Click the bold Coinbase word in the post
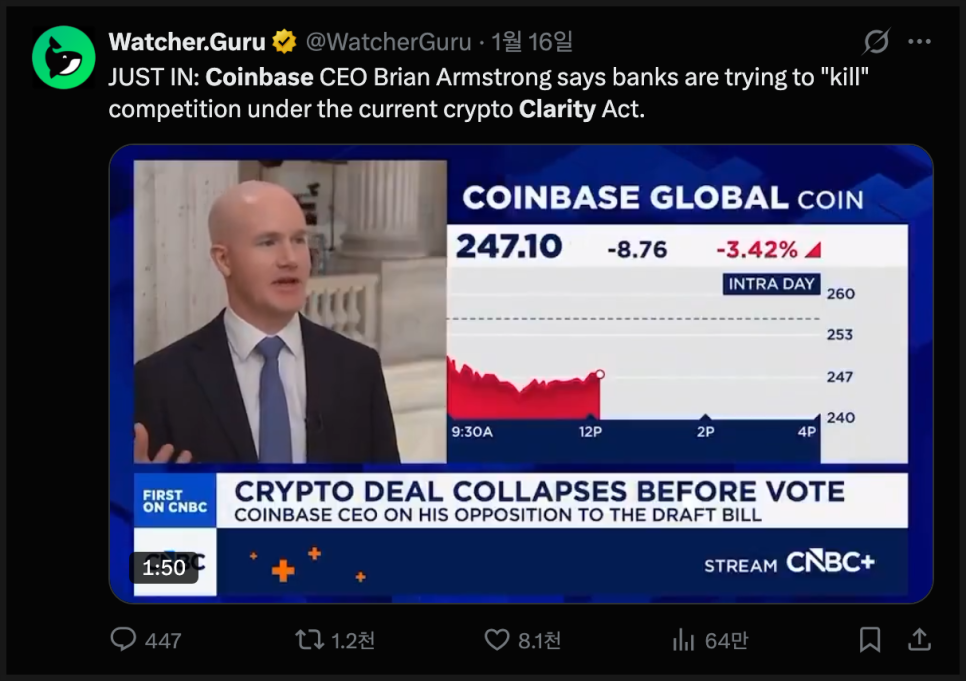966x681 pixels. click(259, 77)
